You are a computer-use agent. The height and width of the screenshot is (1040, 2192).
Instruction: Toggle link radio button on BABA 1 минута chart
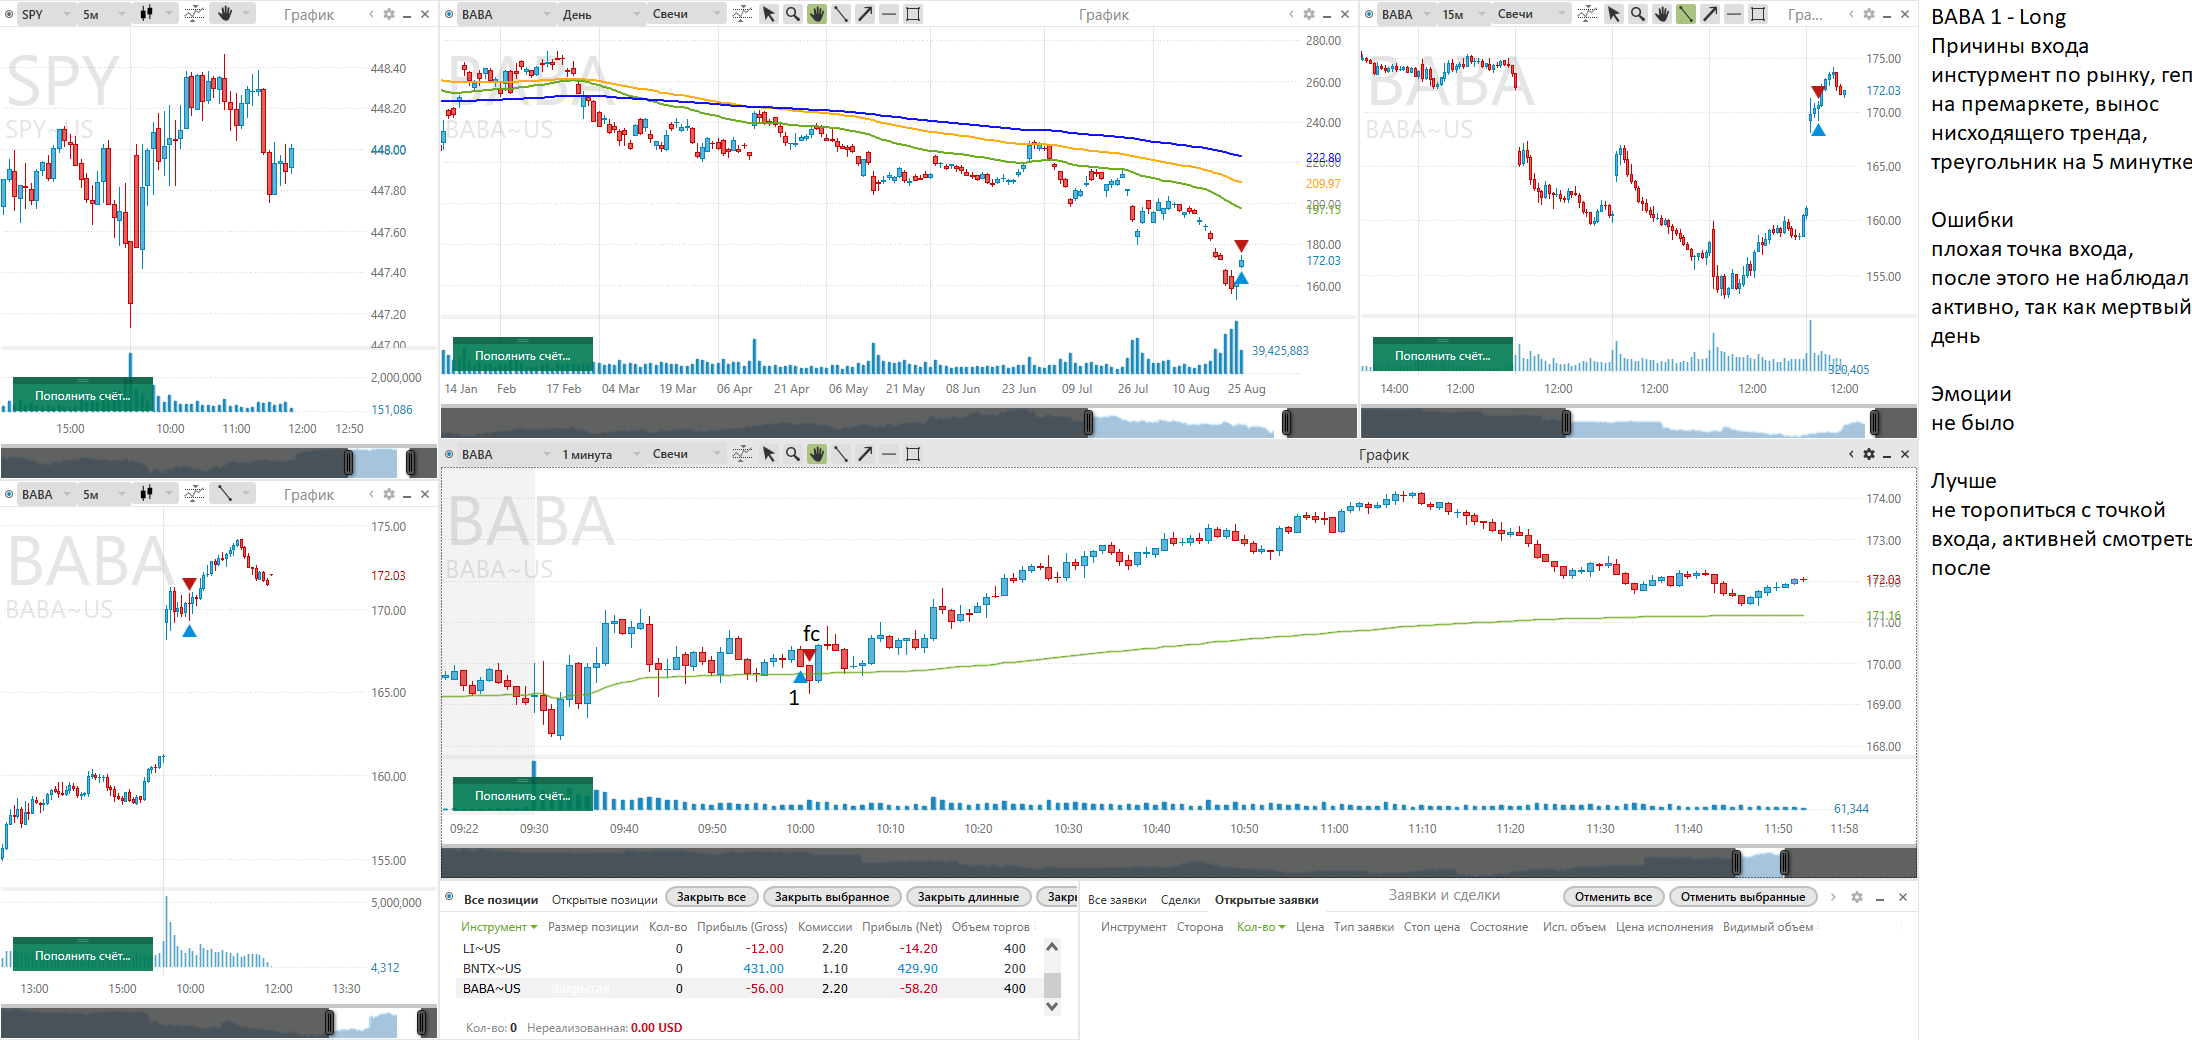[449, 454]
